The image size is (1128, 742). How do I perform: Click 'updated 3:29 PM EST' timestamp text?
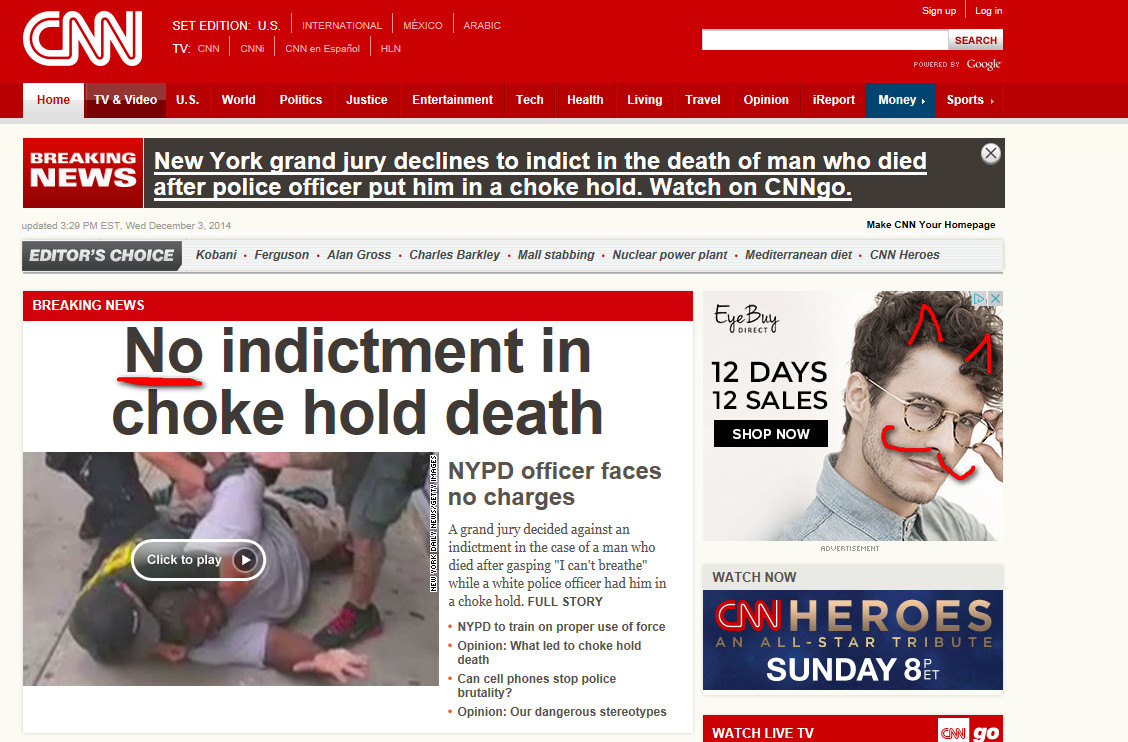tap(126, 225)
